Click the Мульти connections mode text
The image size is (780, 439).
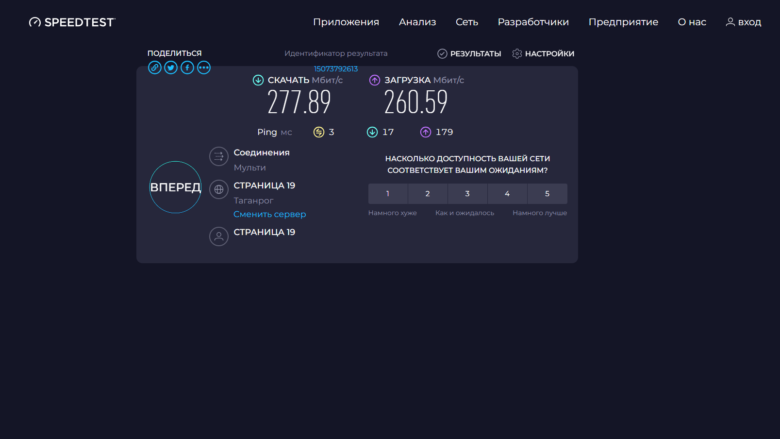(x=250, y=168)
